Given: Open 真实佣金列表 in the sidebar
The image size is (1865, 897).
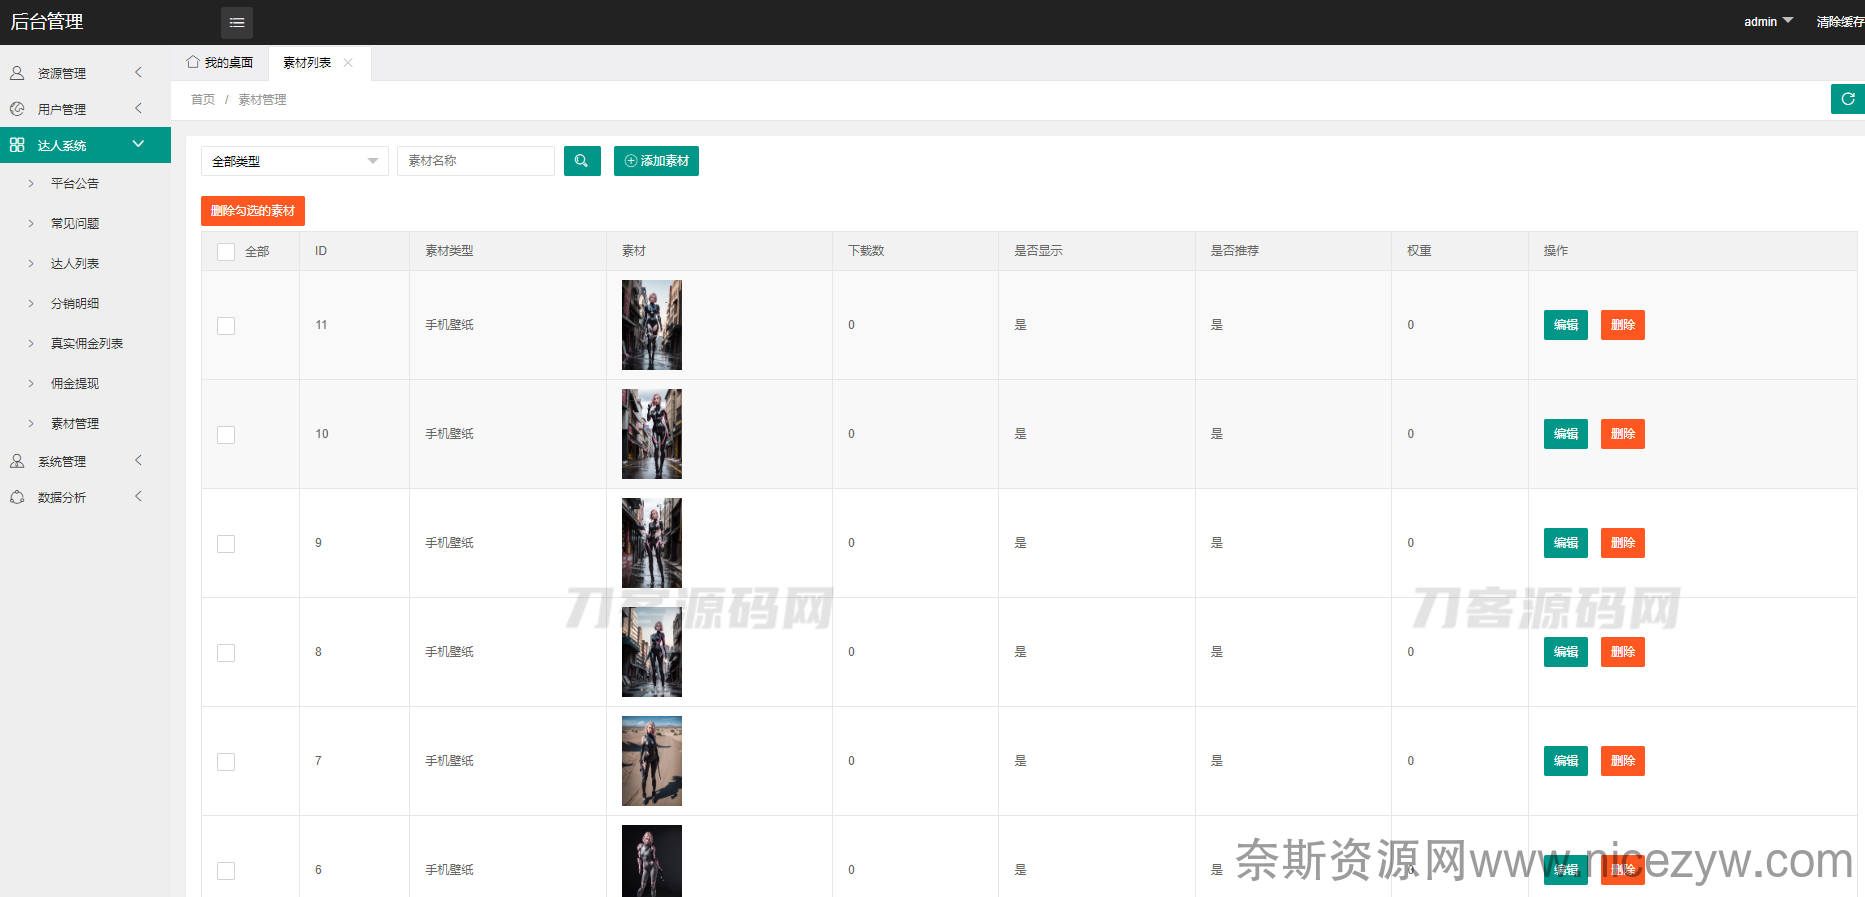Looking at the screenshot, I should pos(87,344).
